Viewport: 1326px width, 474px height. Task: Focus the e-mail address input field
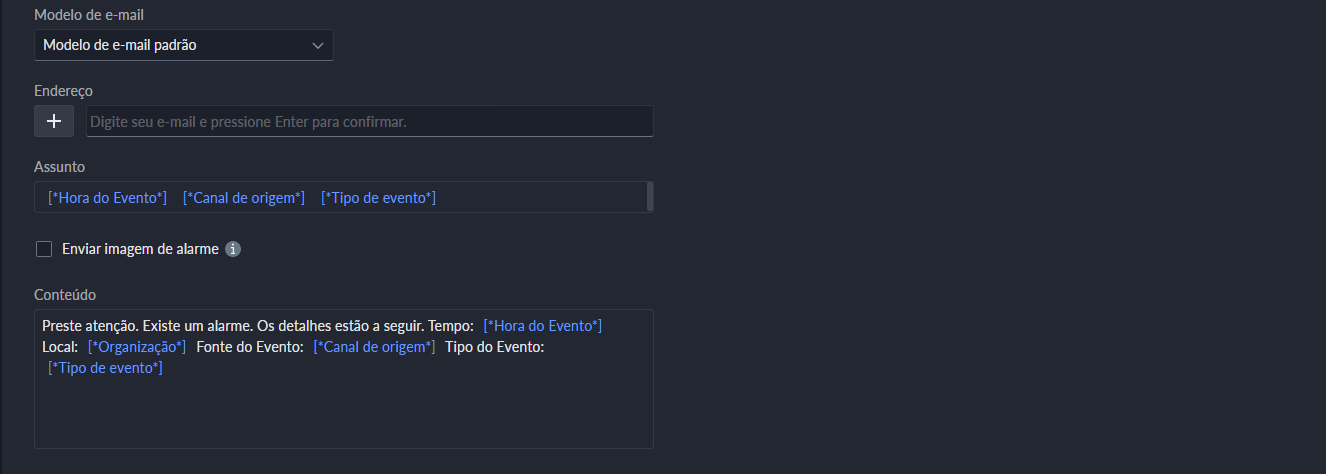coord(369,121)
